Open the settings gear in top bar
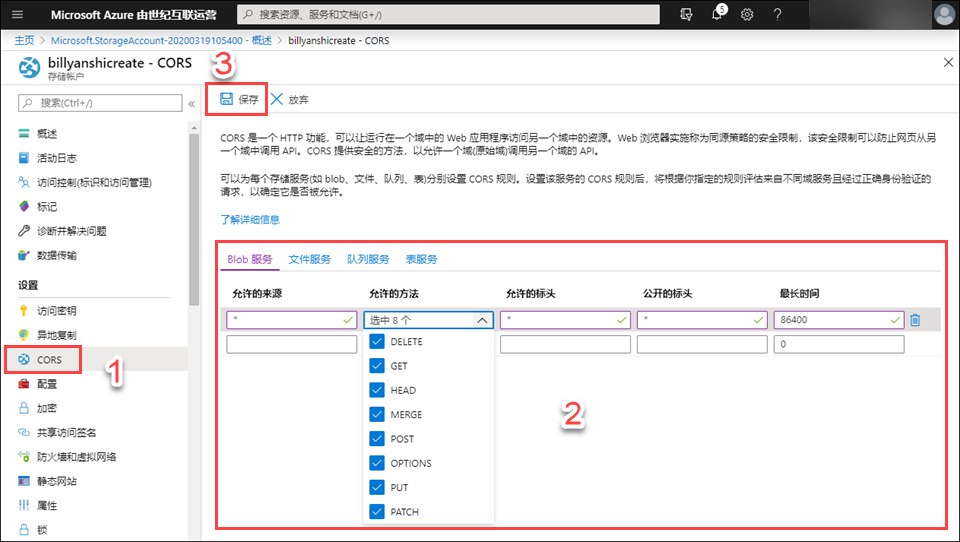This screenshot has width=960, height=542. point(747,14)
